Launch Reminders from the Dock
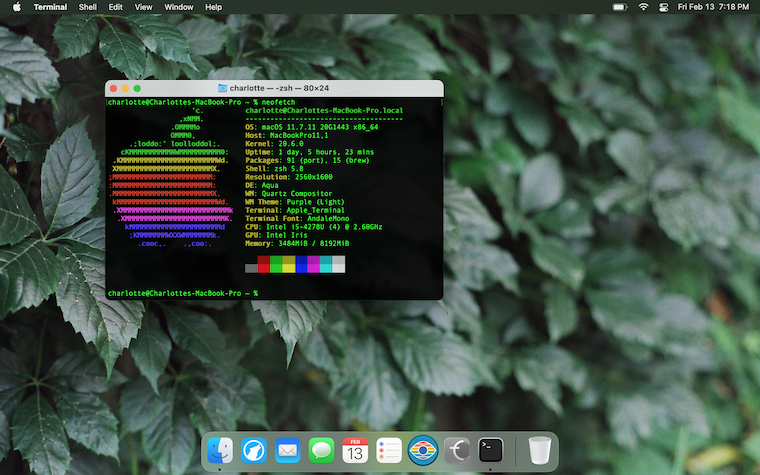 [x=389, y=451]
